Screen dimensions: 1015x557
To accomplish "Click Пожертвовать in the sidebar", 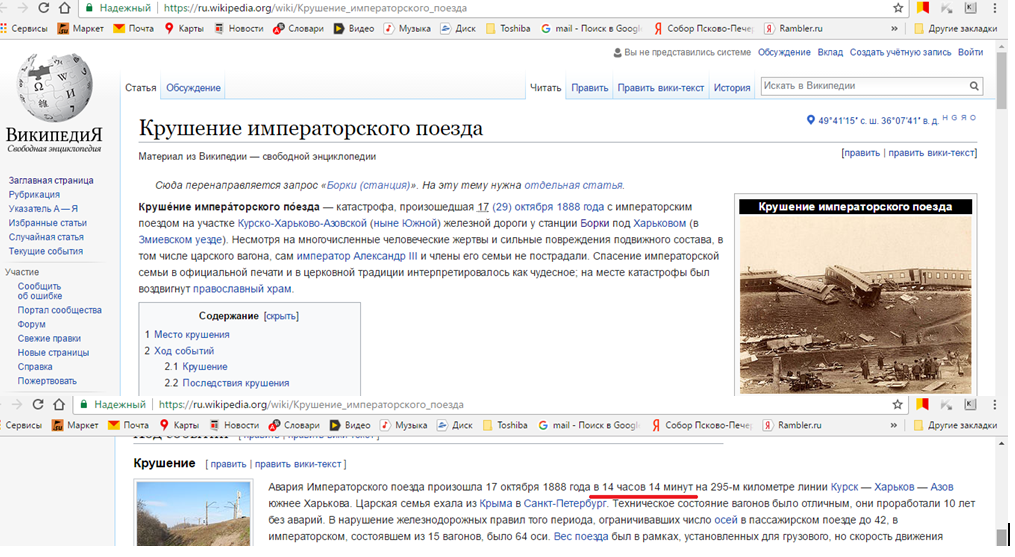I will pyautogui.click(x=47, y=381).
